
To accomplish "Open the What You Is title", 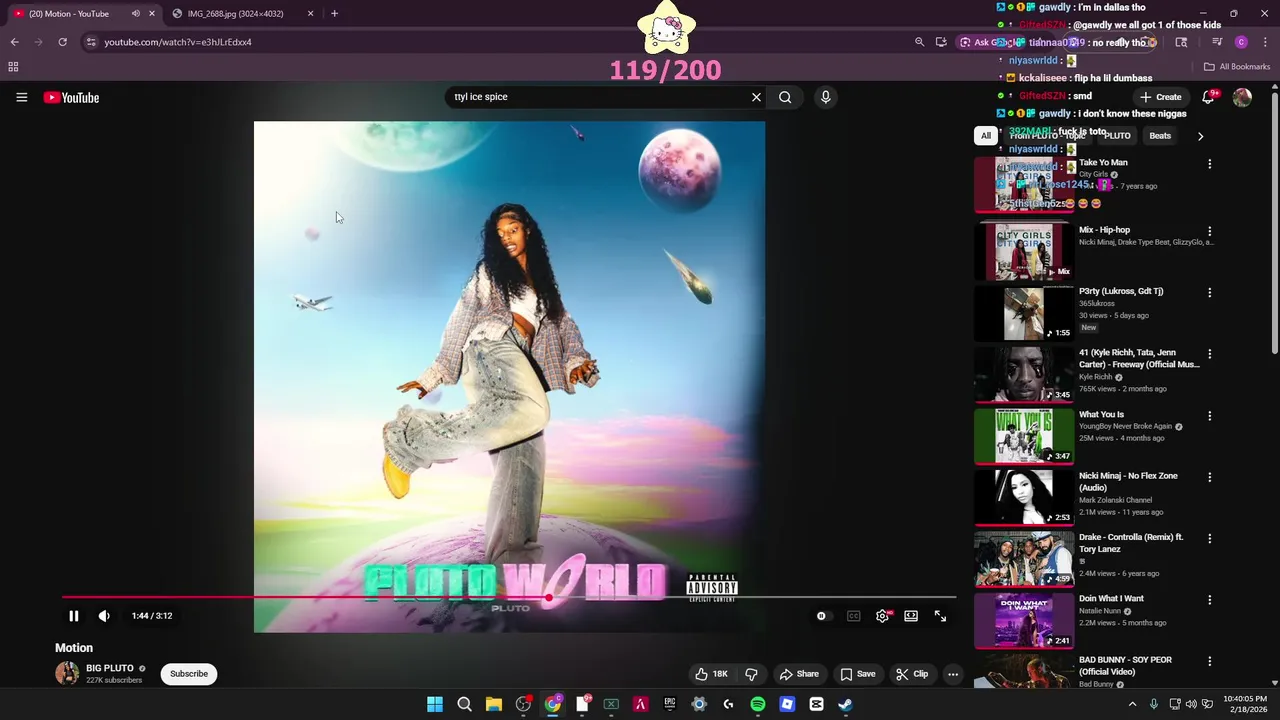I will 1101,414.
